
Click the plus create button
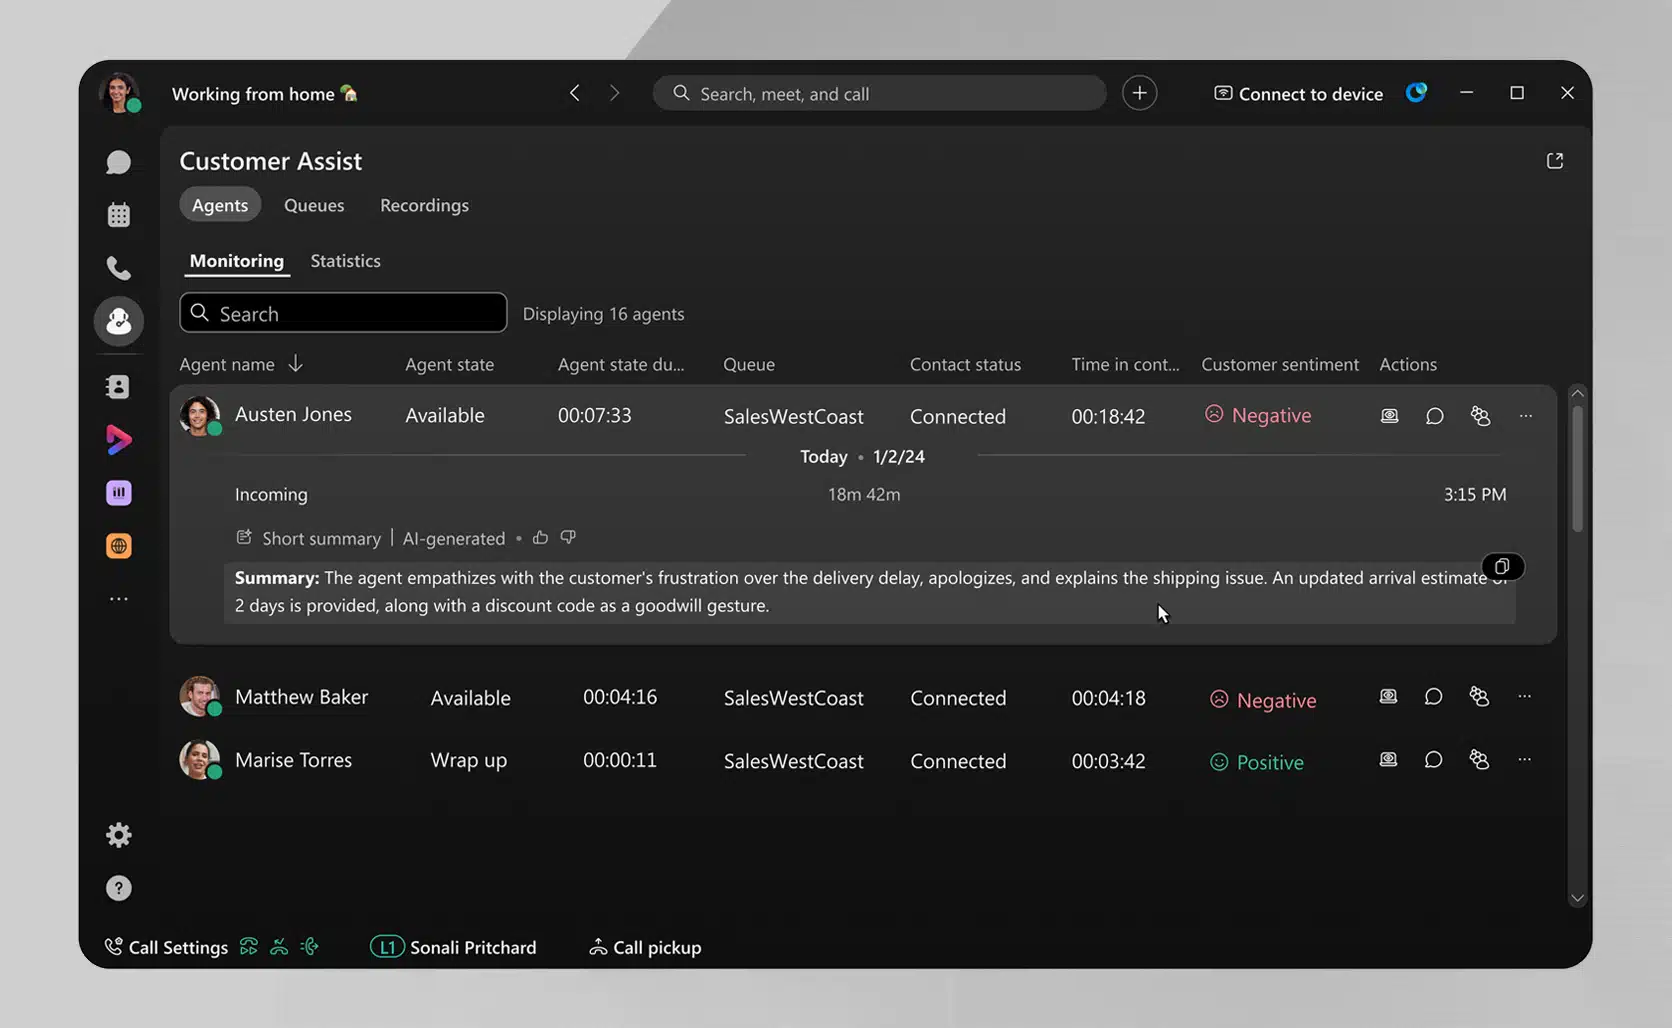tap(1139, 93)
